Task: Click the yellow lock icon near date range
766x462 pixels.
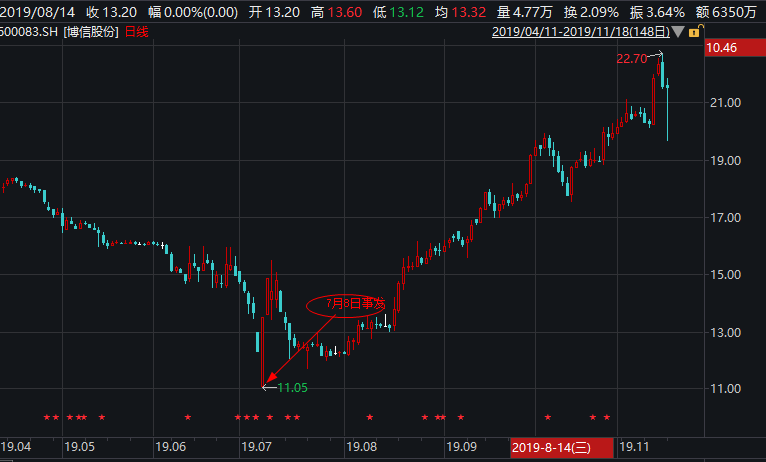Action: [692, 32]
